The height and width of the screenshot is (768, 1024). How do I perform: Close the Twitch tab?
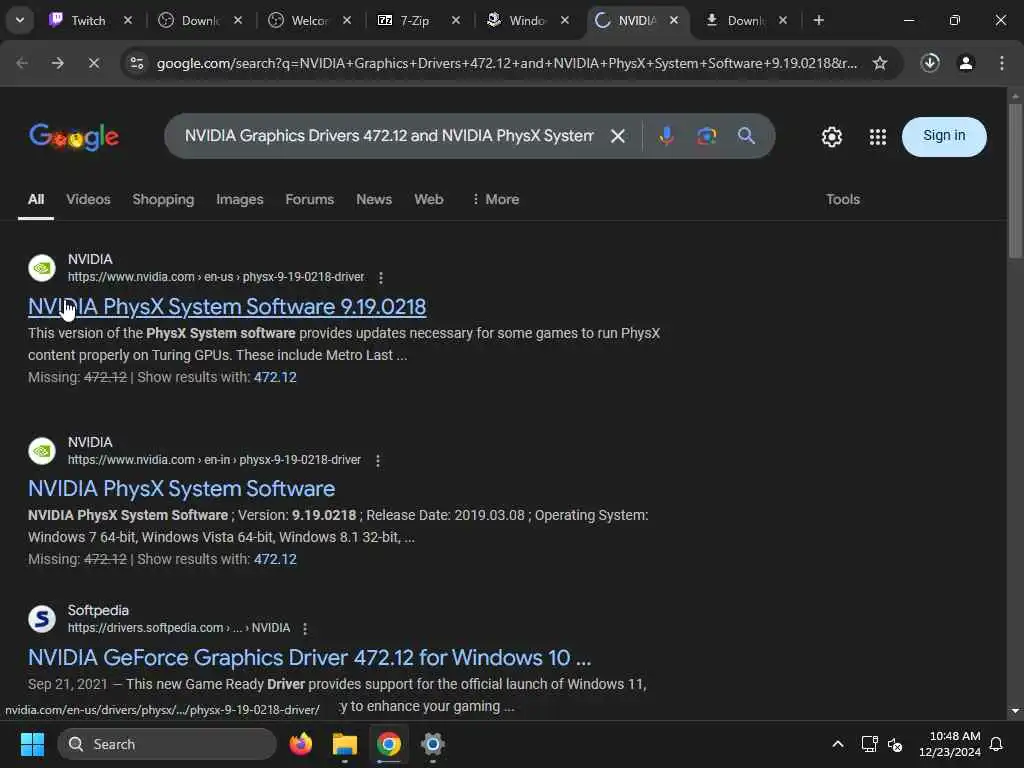click(x=128, y=20)
